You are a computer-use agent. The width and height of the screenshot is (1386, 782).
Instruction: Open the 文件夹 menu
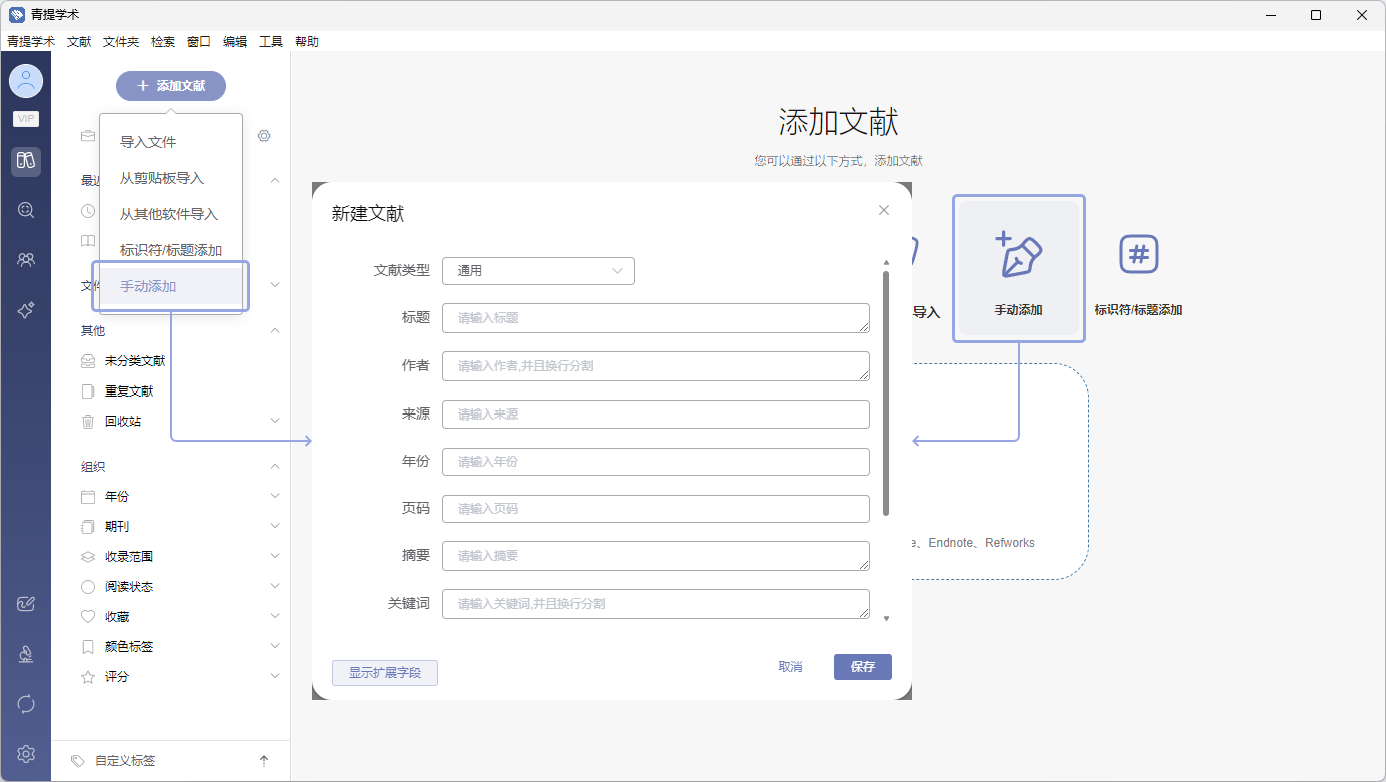pyautogui.click(x=121, y=41)
